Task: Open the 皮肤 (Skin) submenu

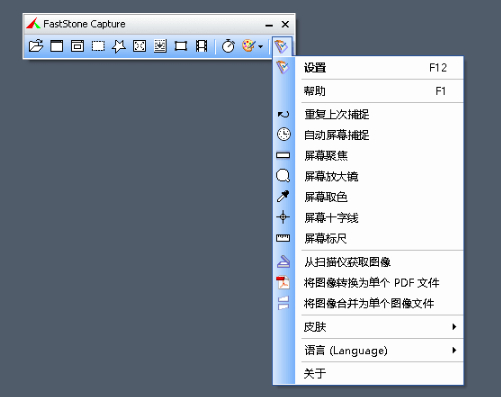Action: (368, 327)
